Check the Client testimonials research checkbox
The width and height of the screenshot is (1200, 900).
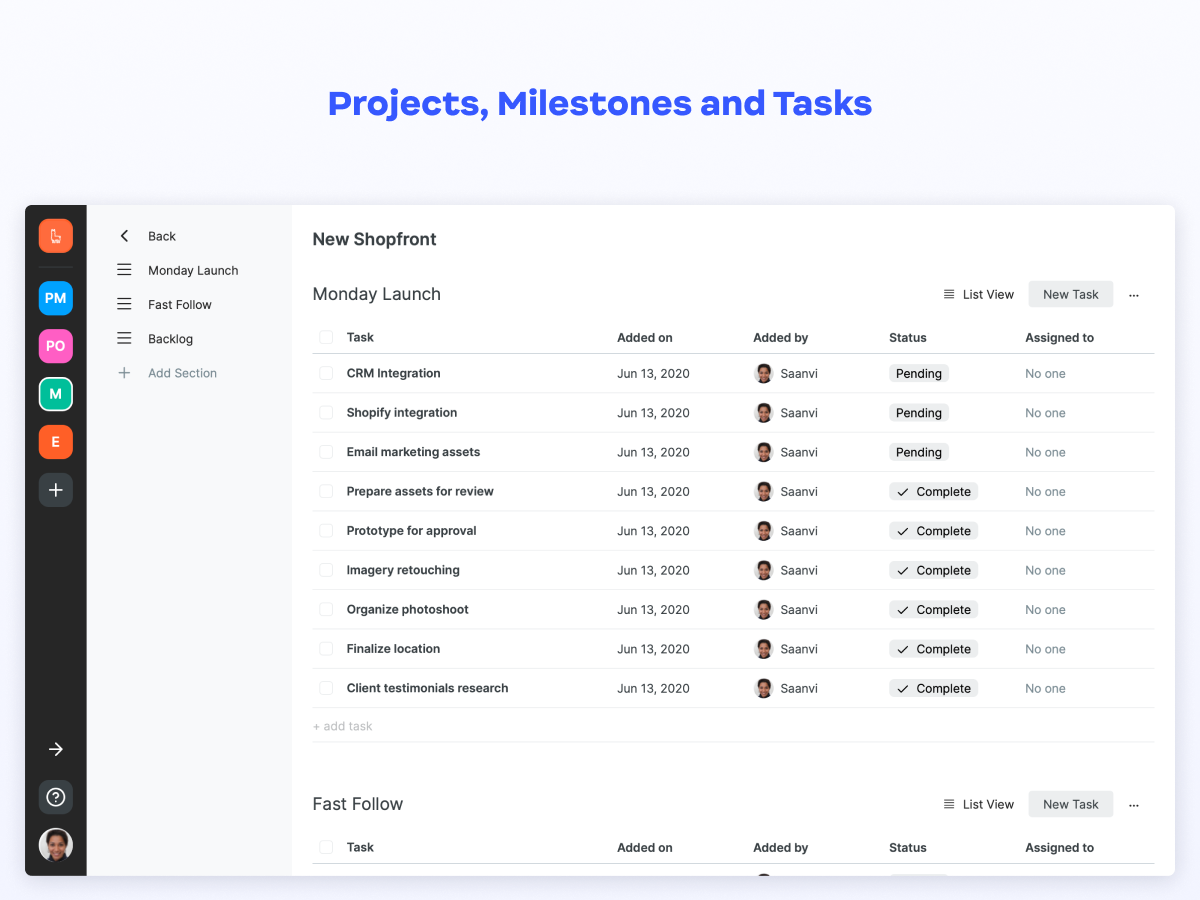point(326,688)
